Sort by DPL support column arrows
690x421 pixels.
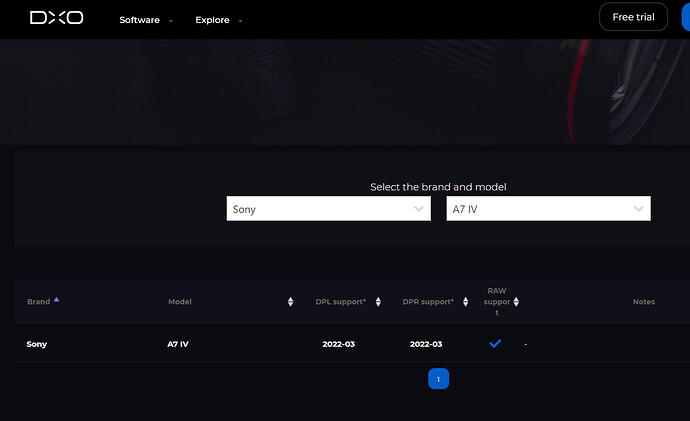(378, 302)
